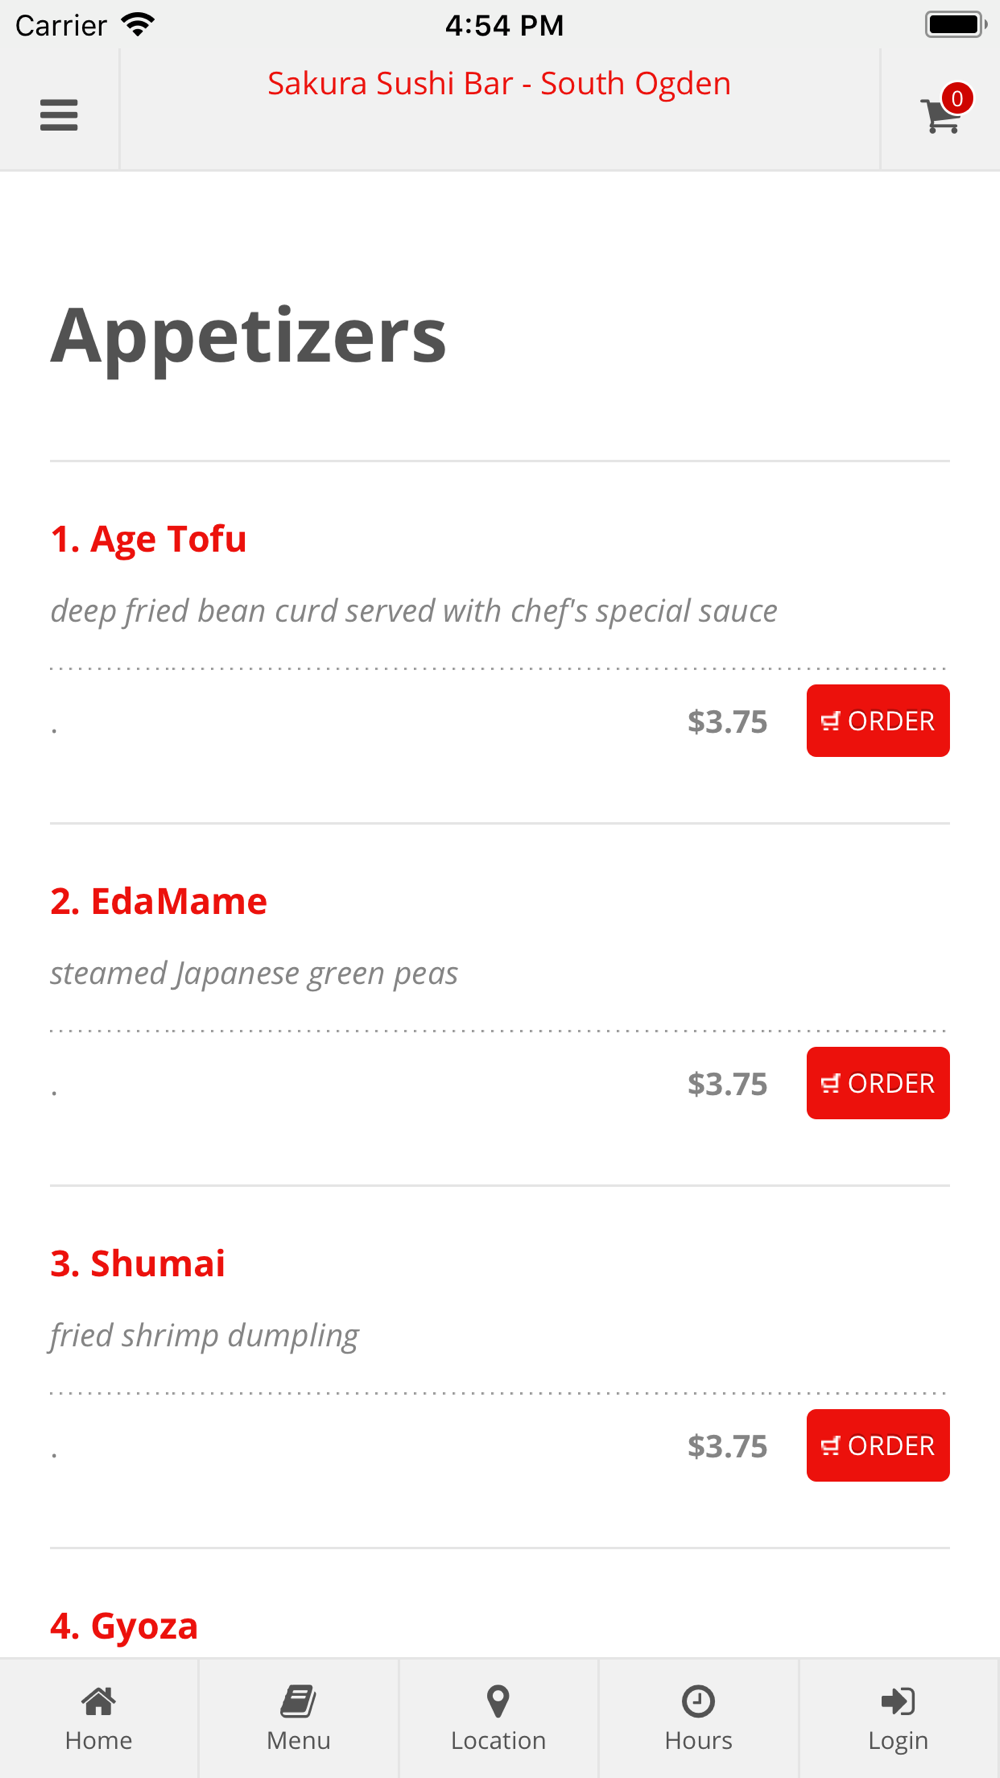Image resolution: width=1000 pixels, height=1778 pixels.
Task: Switch to the Location tab label
Action: [x=498, y=1740]
